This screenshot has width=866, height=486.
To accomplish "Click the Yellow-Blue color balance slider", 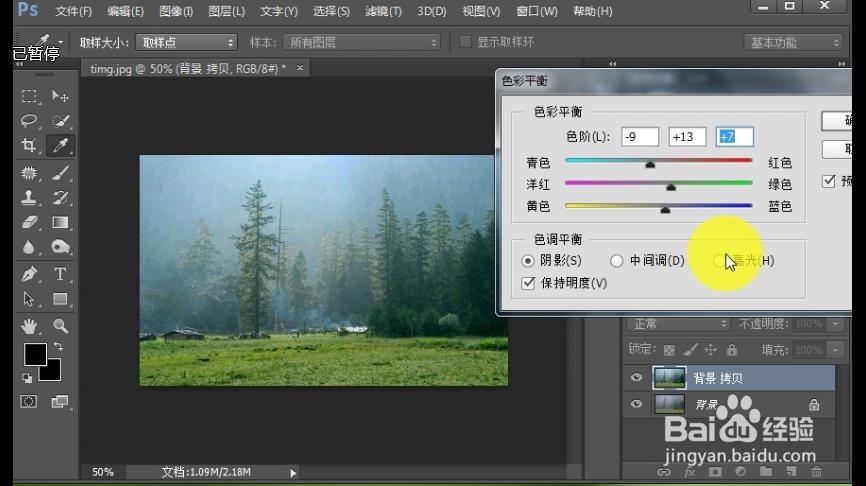I will click(658, 206).
